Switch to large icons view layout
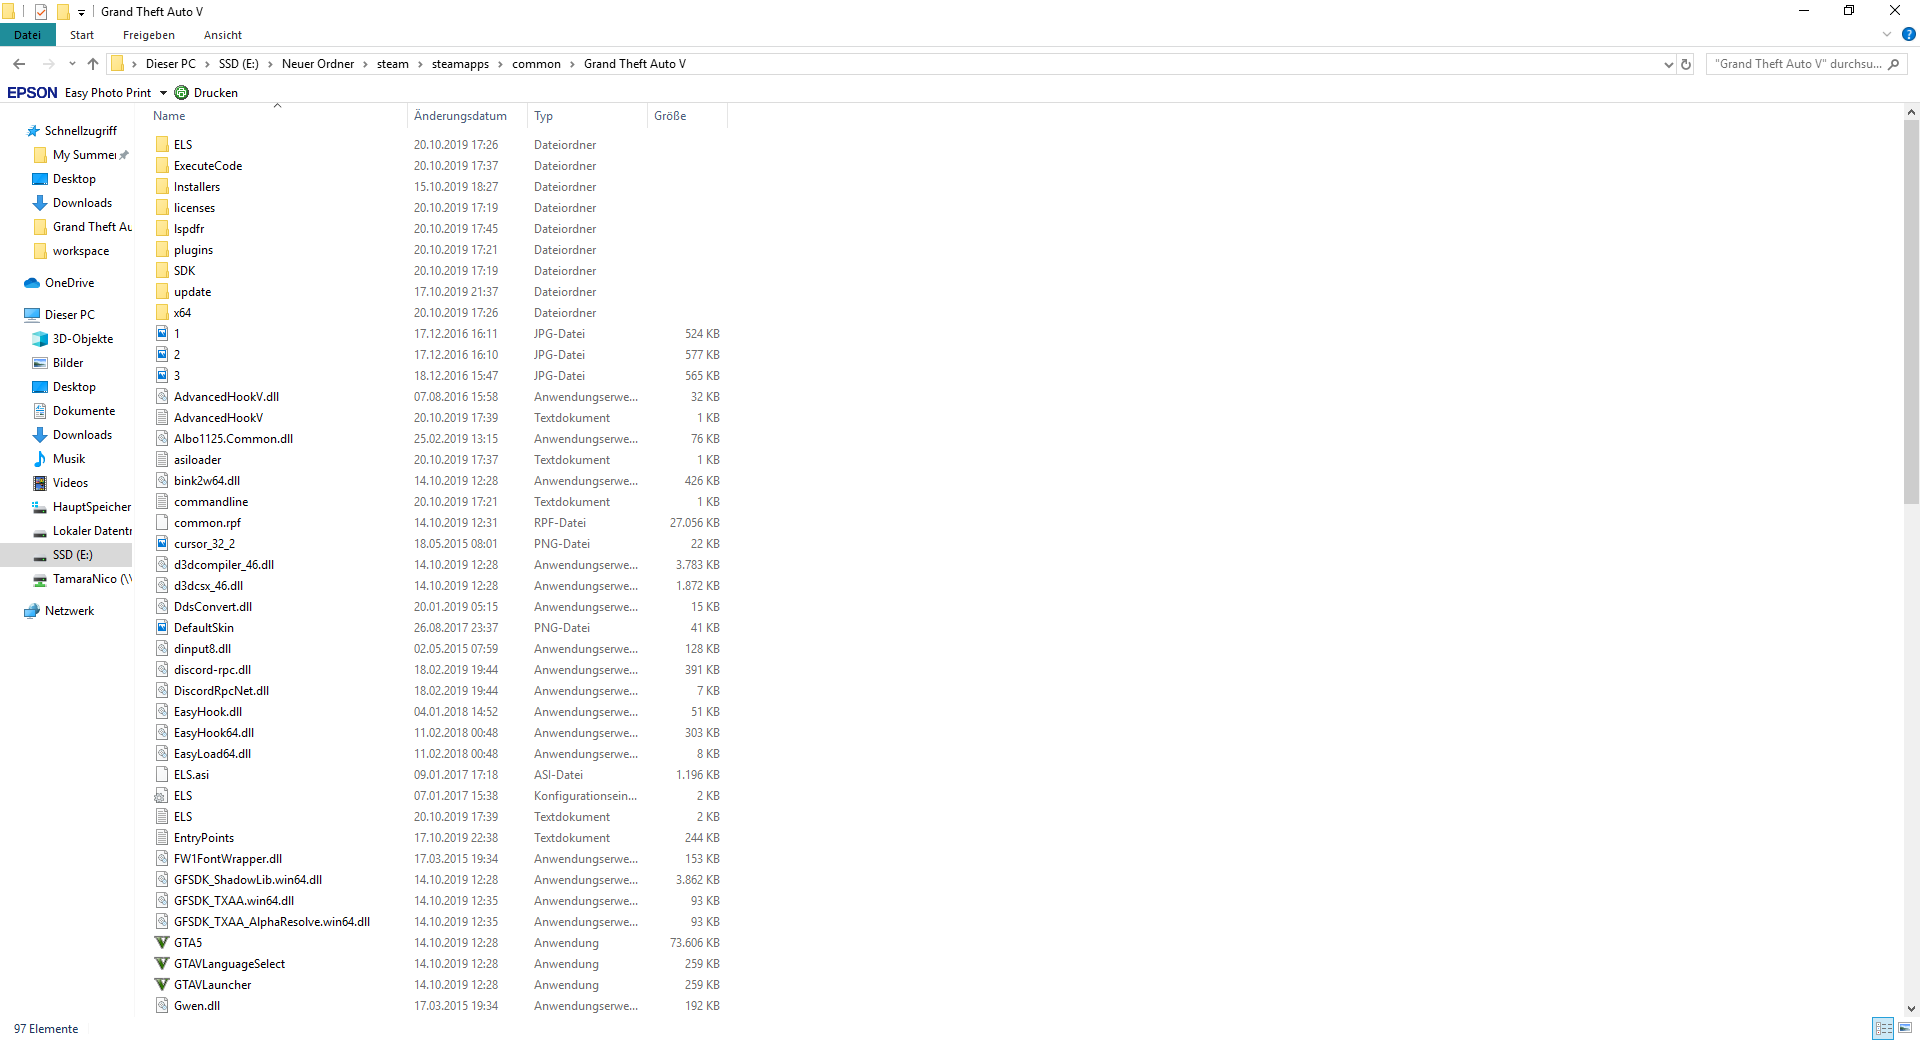 tap(1905, 1028)
